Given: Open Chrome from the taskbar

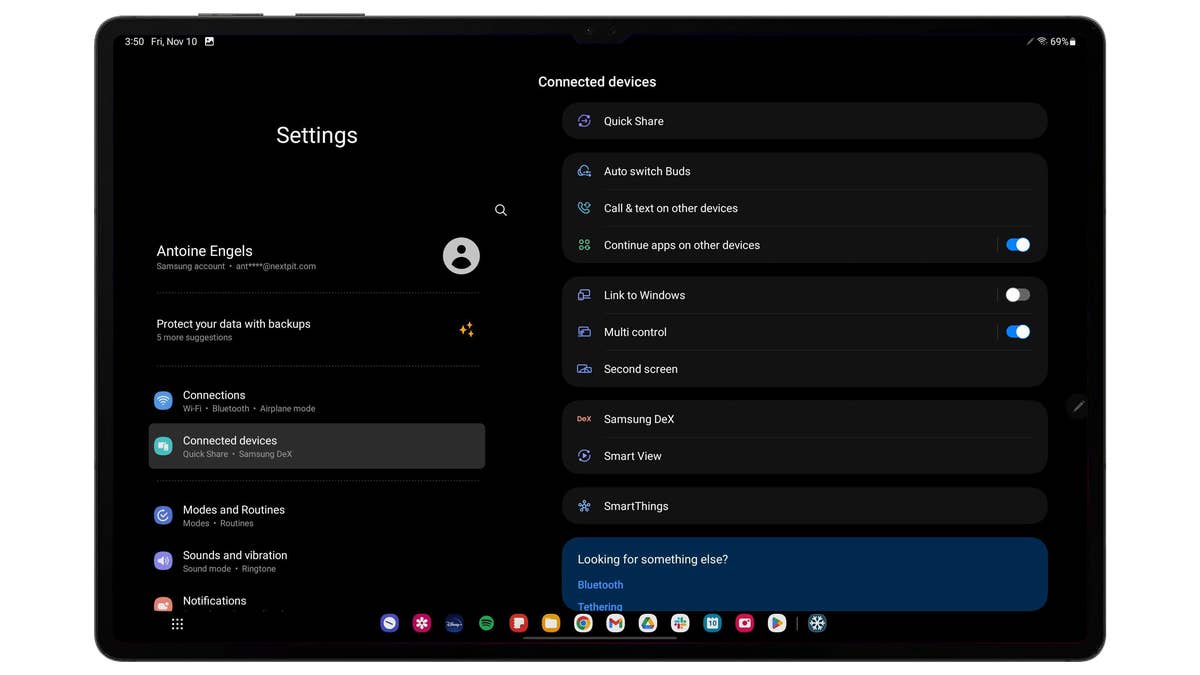Looking at the screenshot, I should (x=583, y=623).
